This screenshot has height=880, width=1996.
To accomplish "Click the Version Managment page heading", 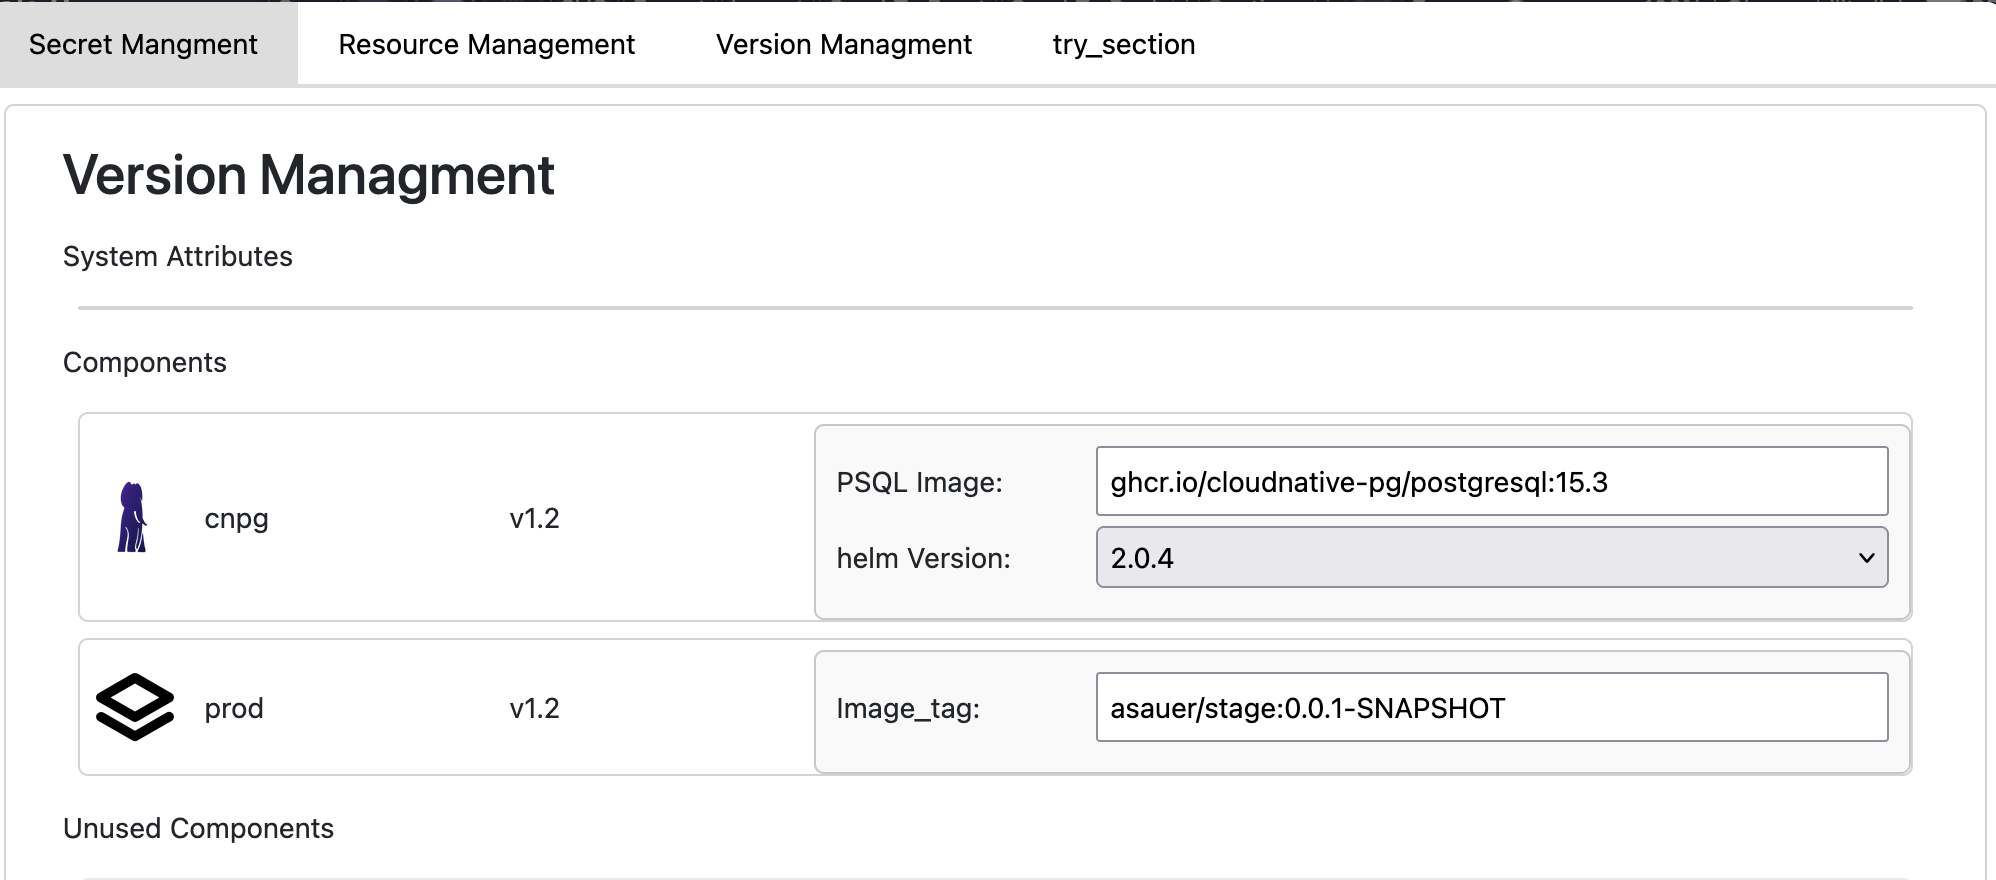I will [308, 175].
